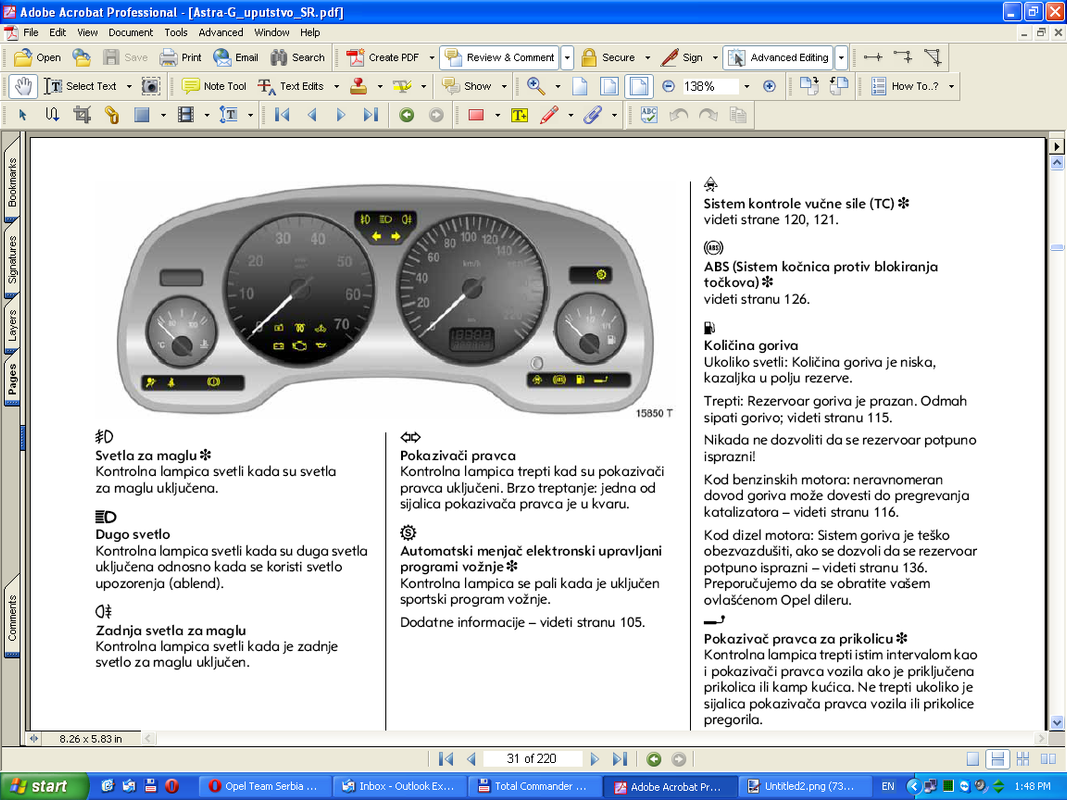Click the page number field 31 of 220
Viewport: 1067px width, 800px height.
pos(532,759)
